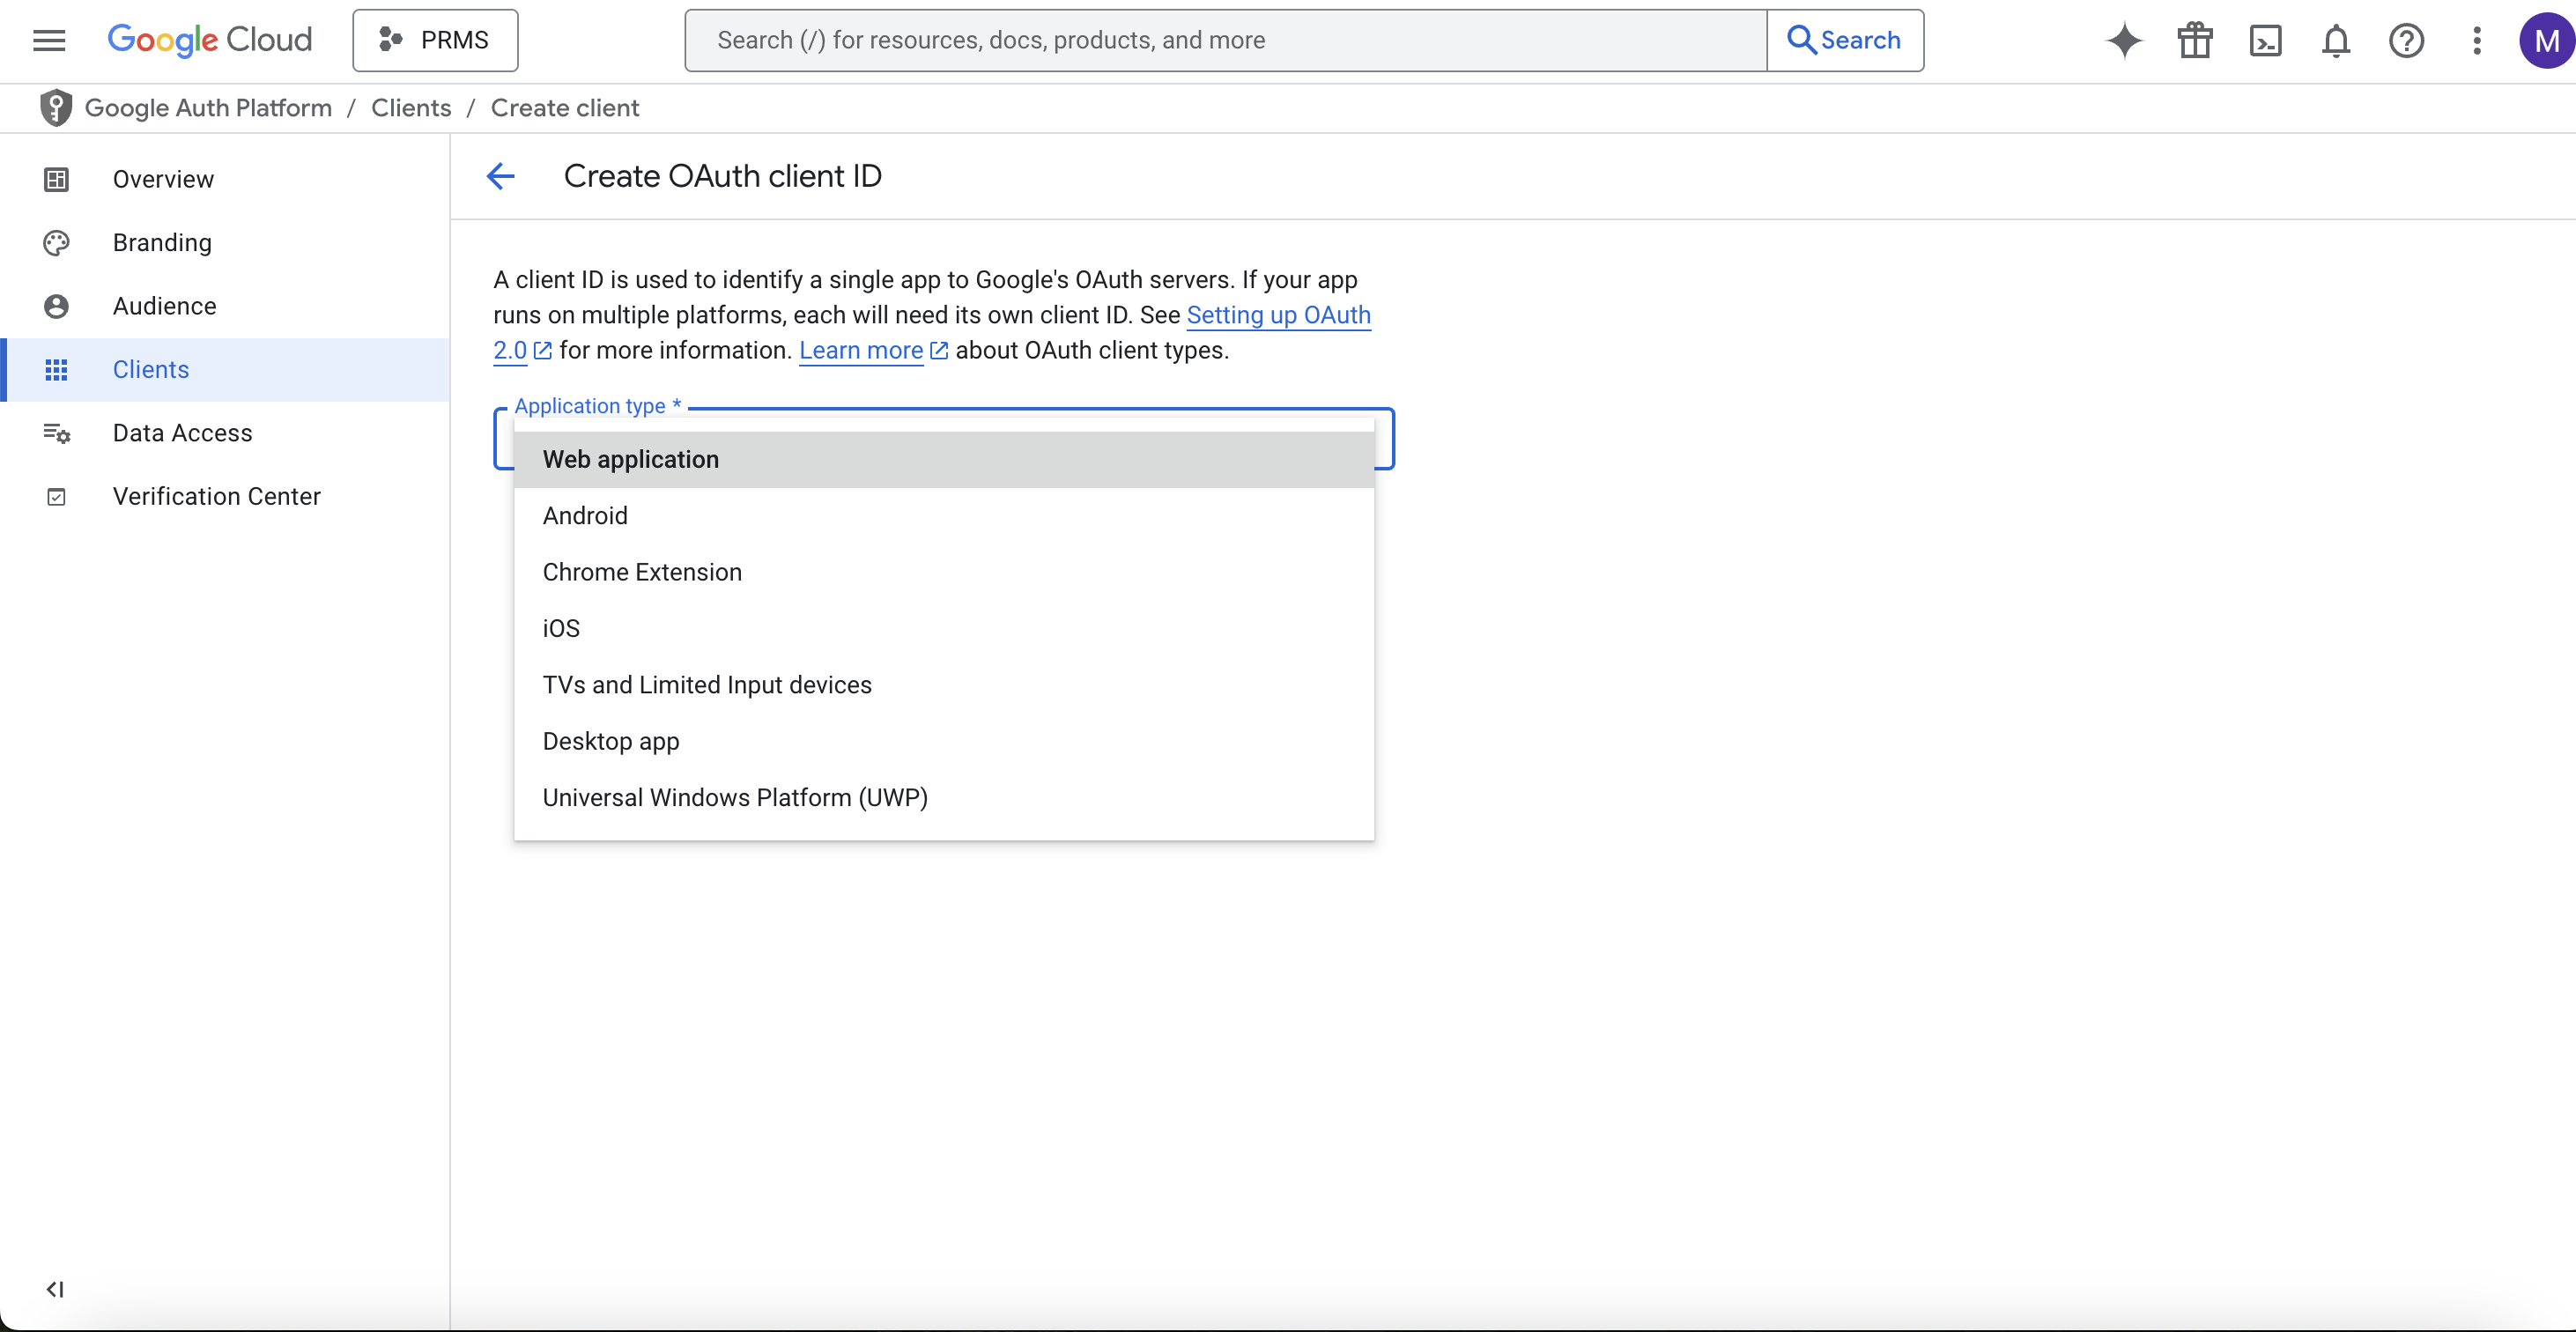Click the blue Search button
This screenshot has height=1332, width=2576.
tap(1845, 40)
